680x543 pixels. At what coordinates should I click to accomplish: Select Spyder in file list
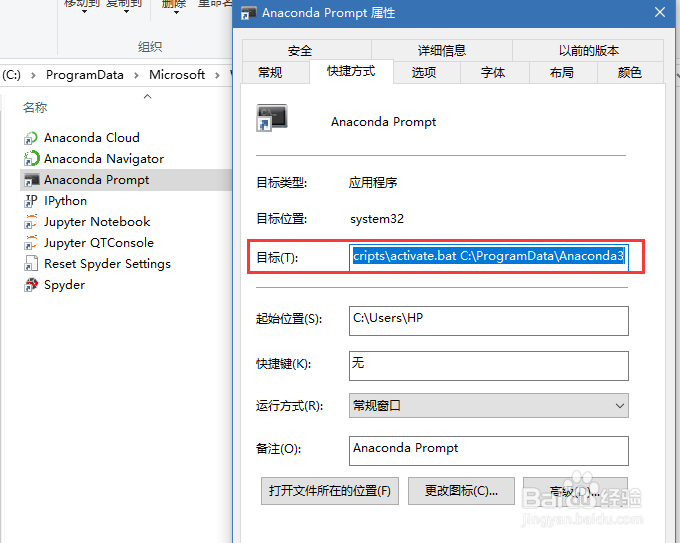pos(65,285)
